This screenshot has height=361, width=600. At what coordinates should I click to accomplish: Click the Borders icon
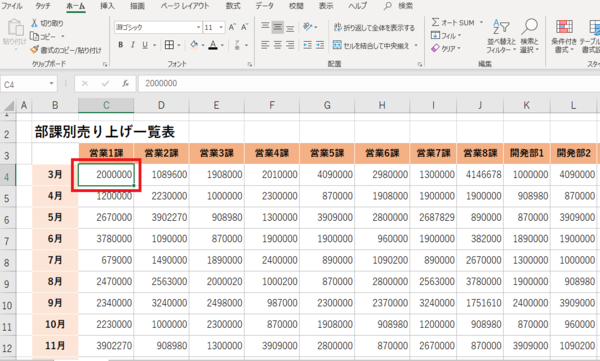coord(169,45)
